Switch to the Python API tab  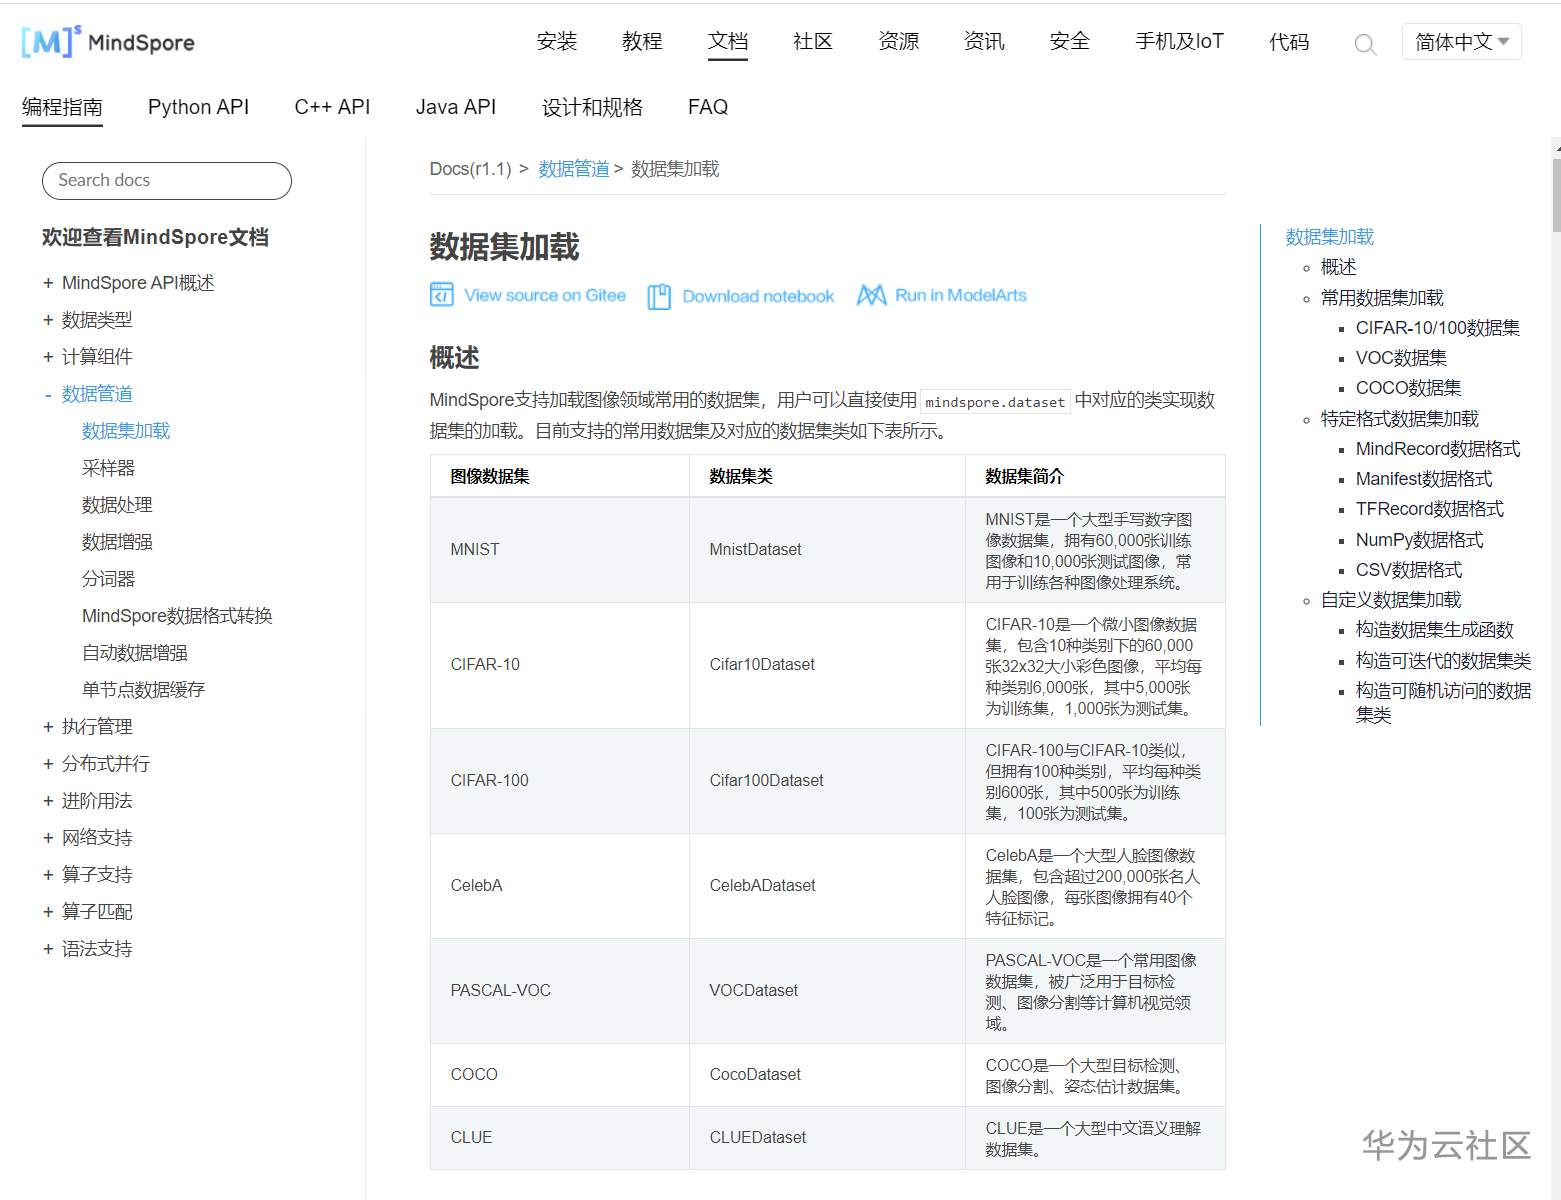pyautogui.click(x=198, y=107)
